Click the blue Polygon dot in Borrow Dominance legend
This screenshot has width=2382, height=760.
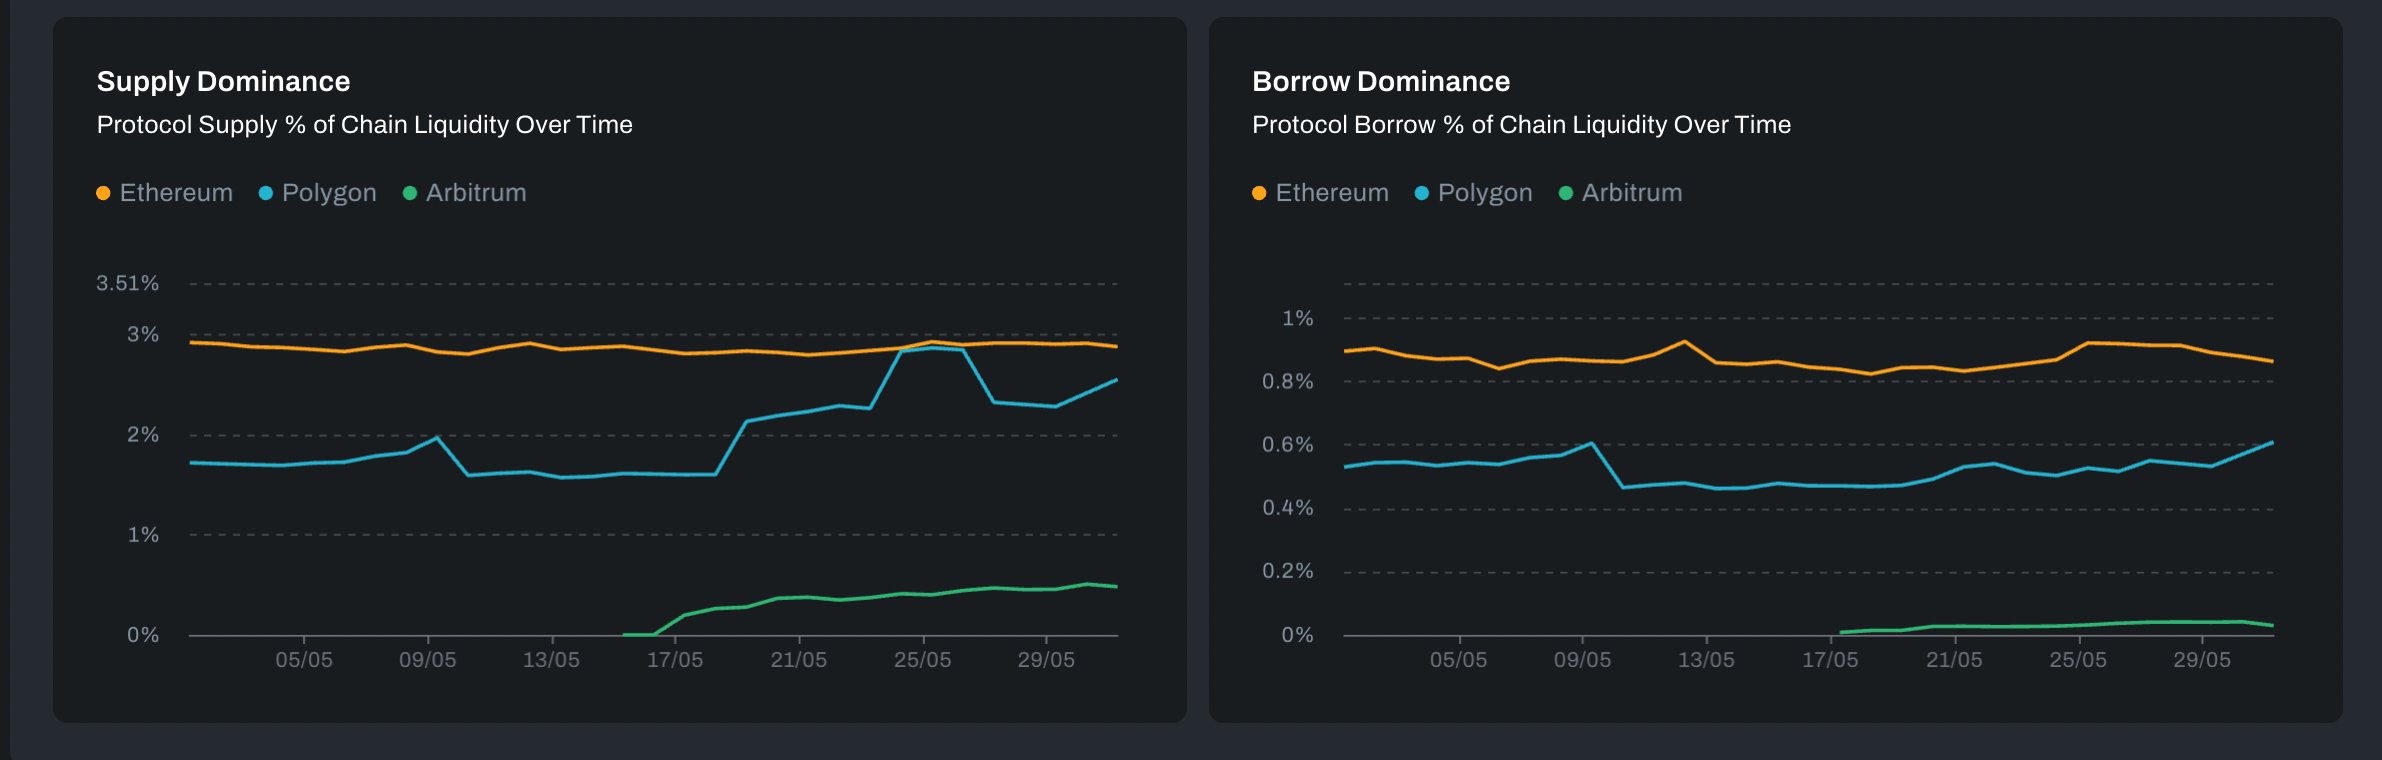tap(1422, 193)
